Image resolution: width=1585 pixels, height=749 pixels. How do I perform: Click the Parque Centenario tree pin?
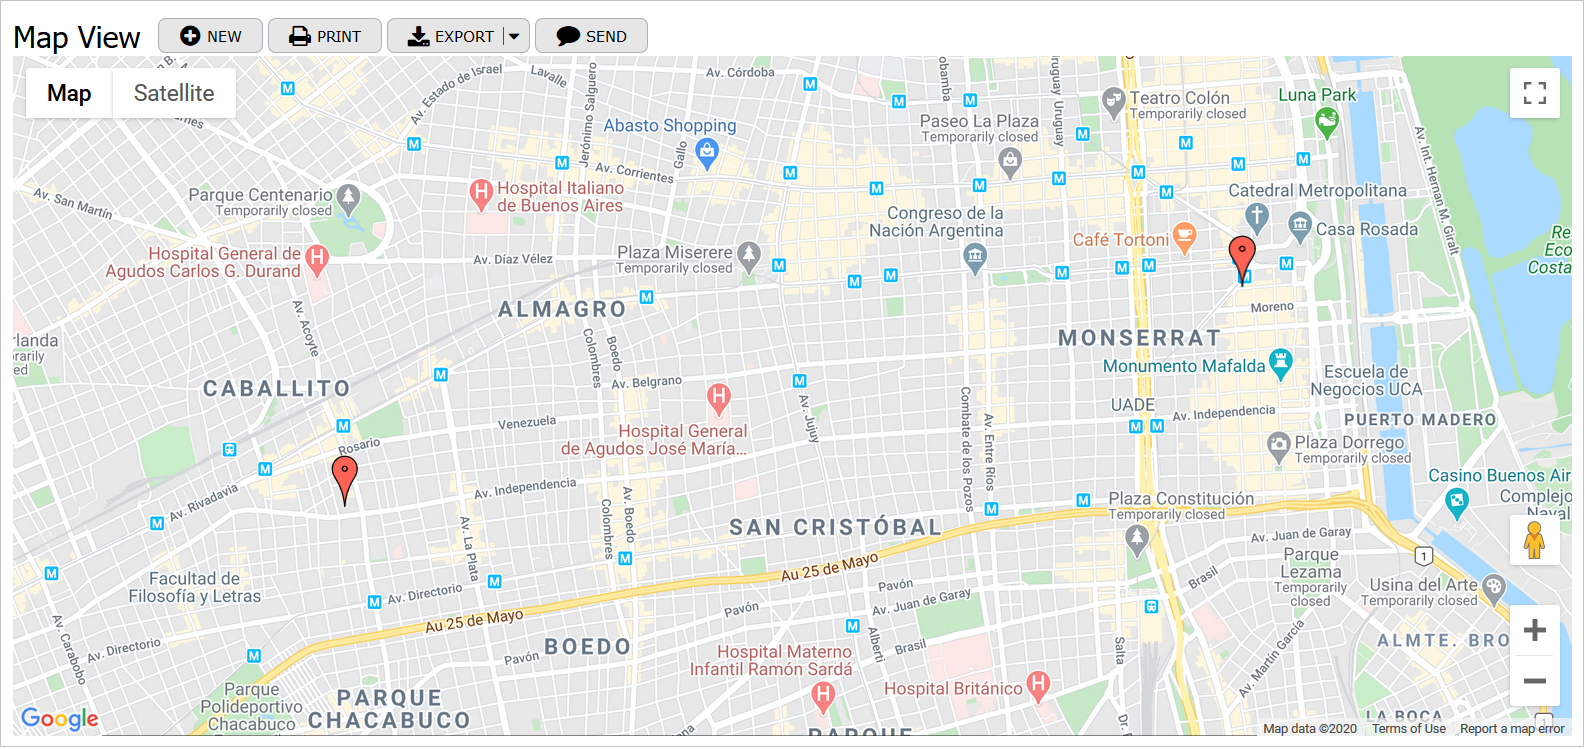[348, 198]
